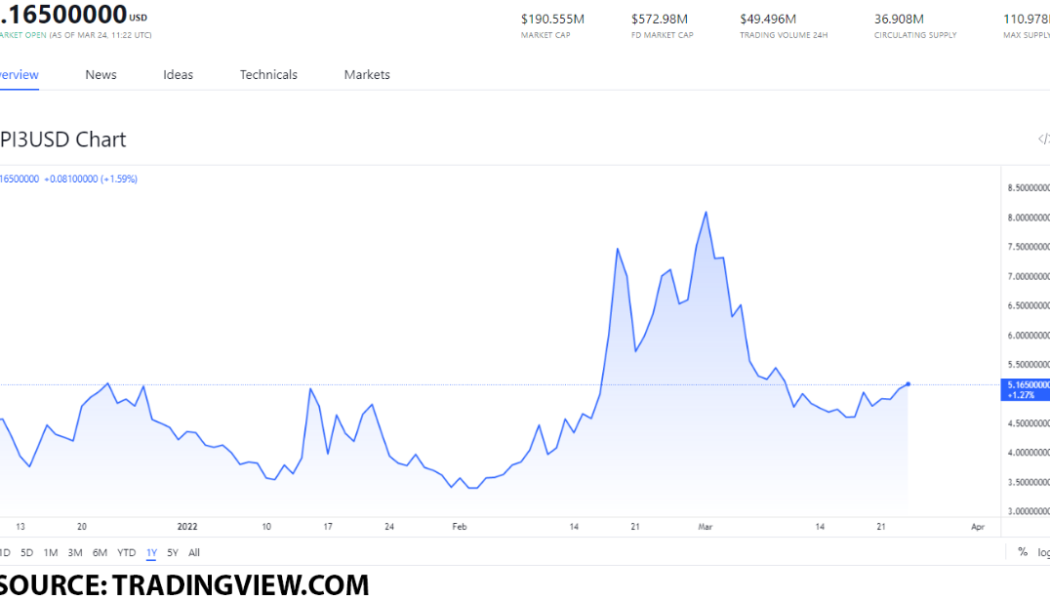
Task: Set chart range to 5D
Action: pos(27,552)
